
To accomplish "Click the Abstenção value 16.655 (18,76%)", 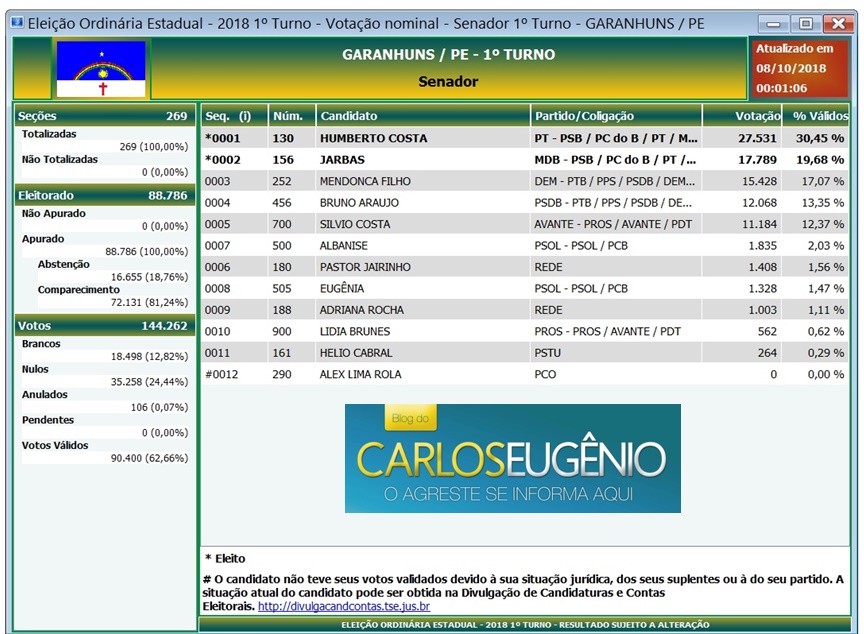I will pos(149,277).
